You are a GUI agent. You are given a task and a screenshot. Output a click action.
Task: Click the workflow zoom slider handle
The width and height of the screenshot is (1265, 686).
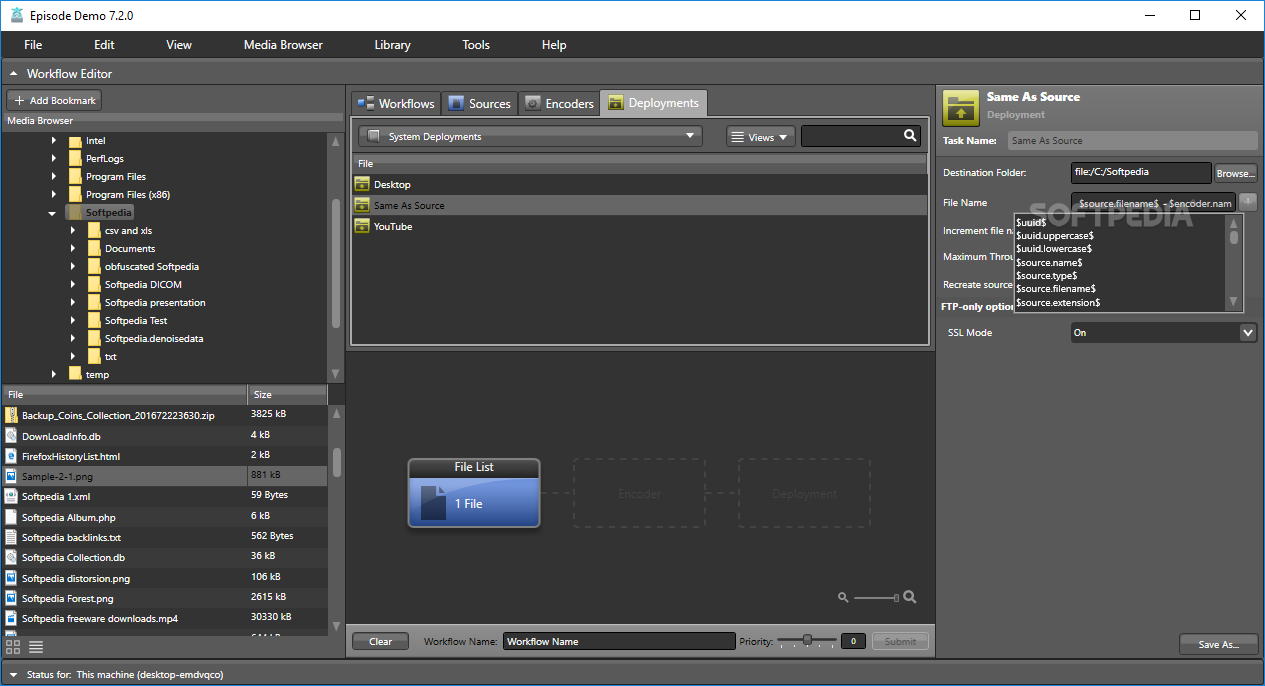pyautogui.click(x=896, y=597)
